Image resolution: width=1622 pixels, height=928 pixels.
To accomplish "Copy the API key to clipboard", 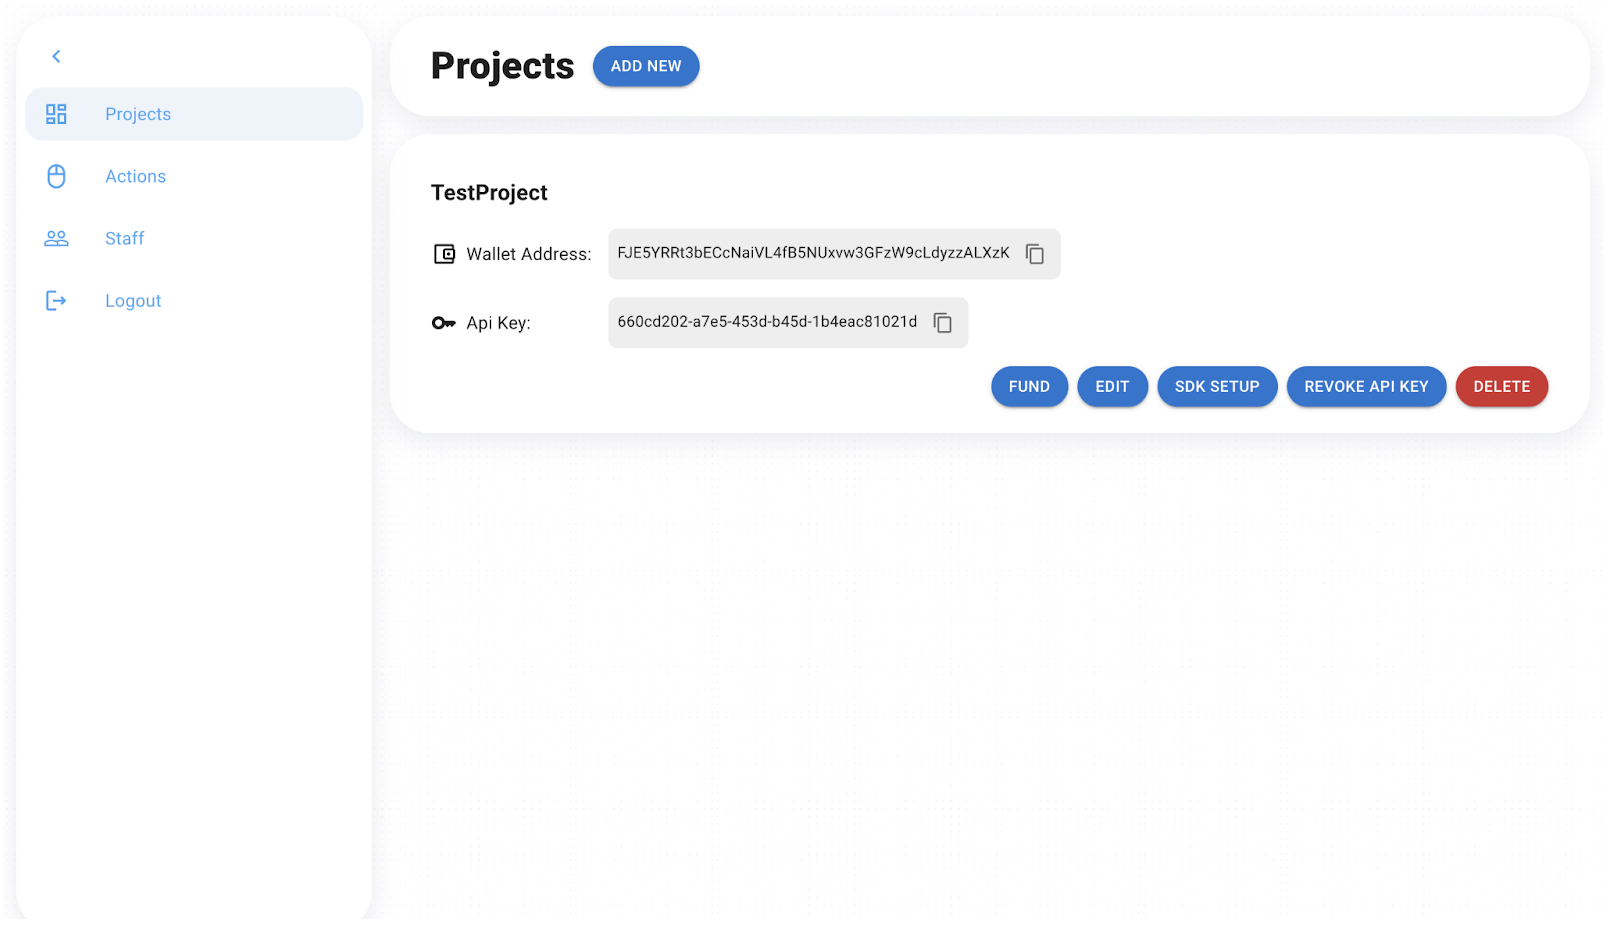I will tap(943, 323).
